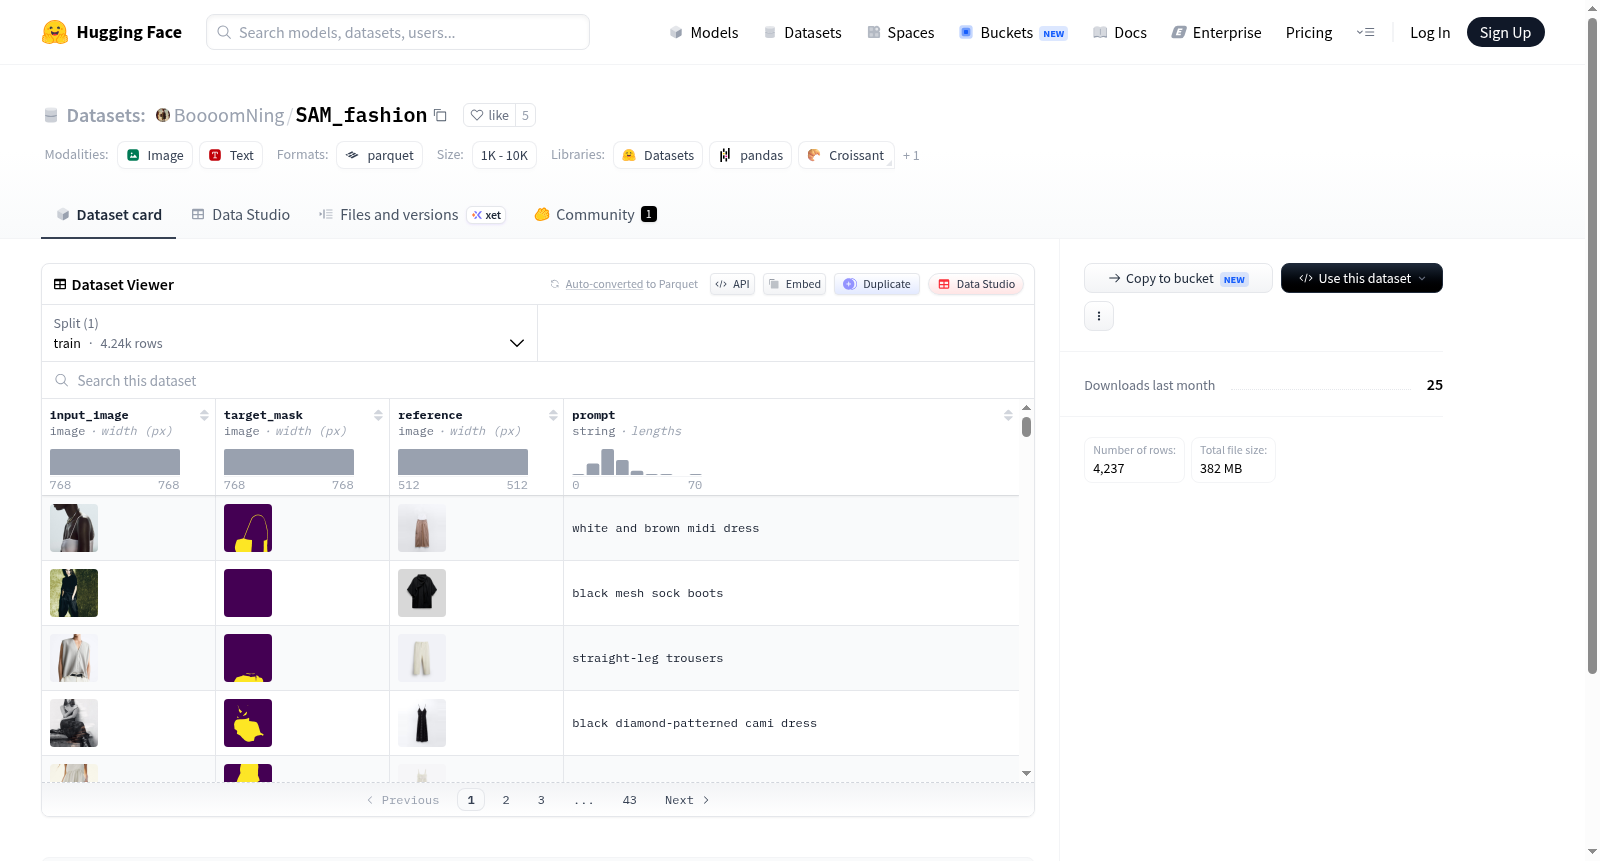
Task: Open Data Studio from viewer header
Action: [976, 284]
